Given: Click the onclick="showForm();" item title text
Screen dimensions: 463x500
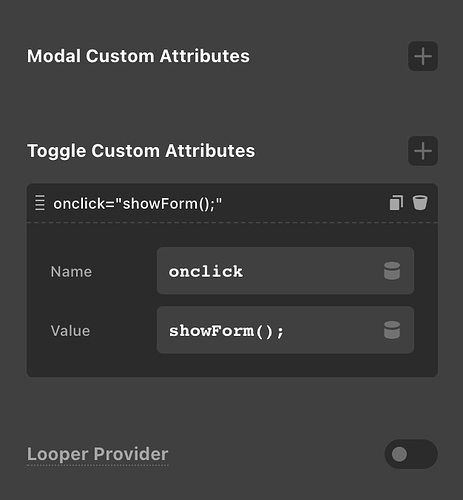Looking at the screenshot, I should pos(138,203).
